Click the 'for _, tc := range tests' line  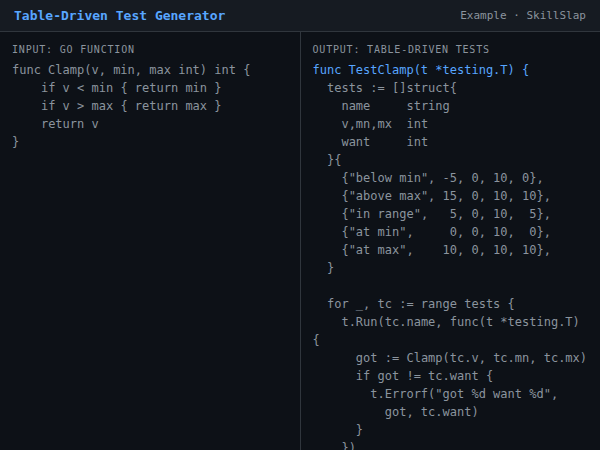pyautogui.click(x=420, y=304)
